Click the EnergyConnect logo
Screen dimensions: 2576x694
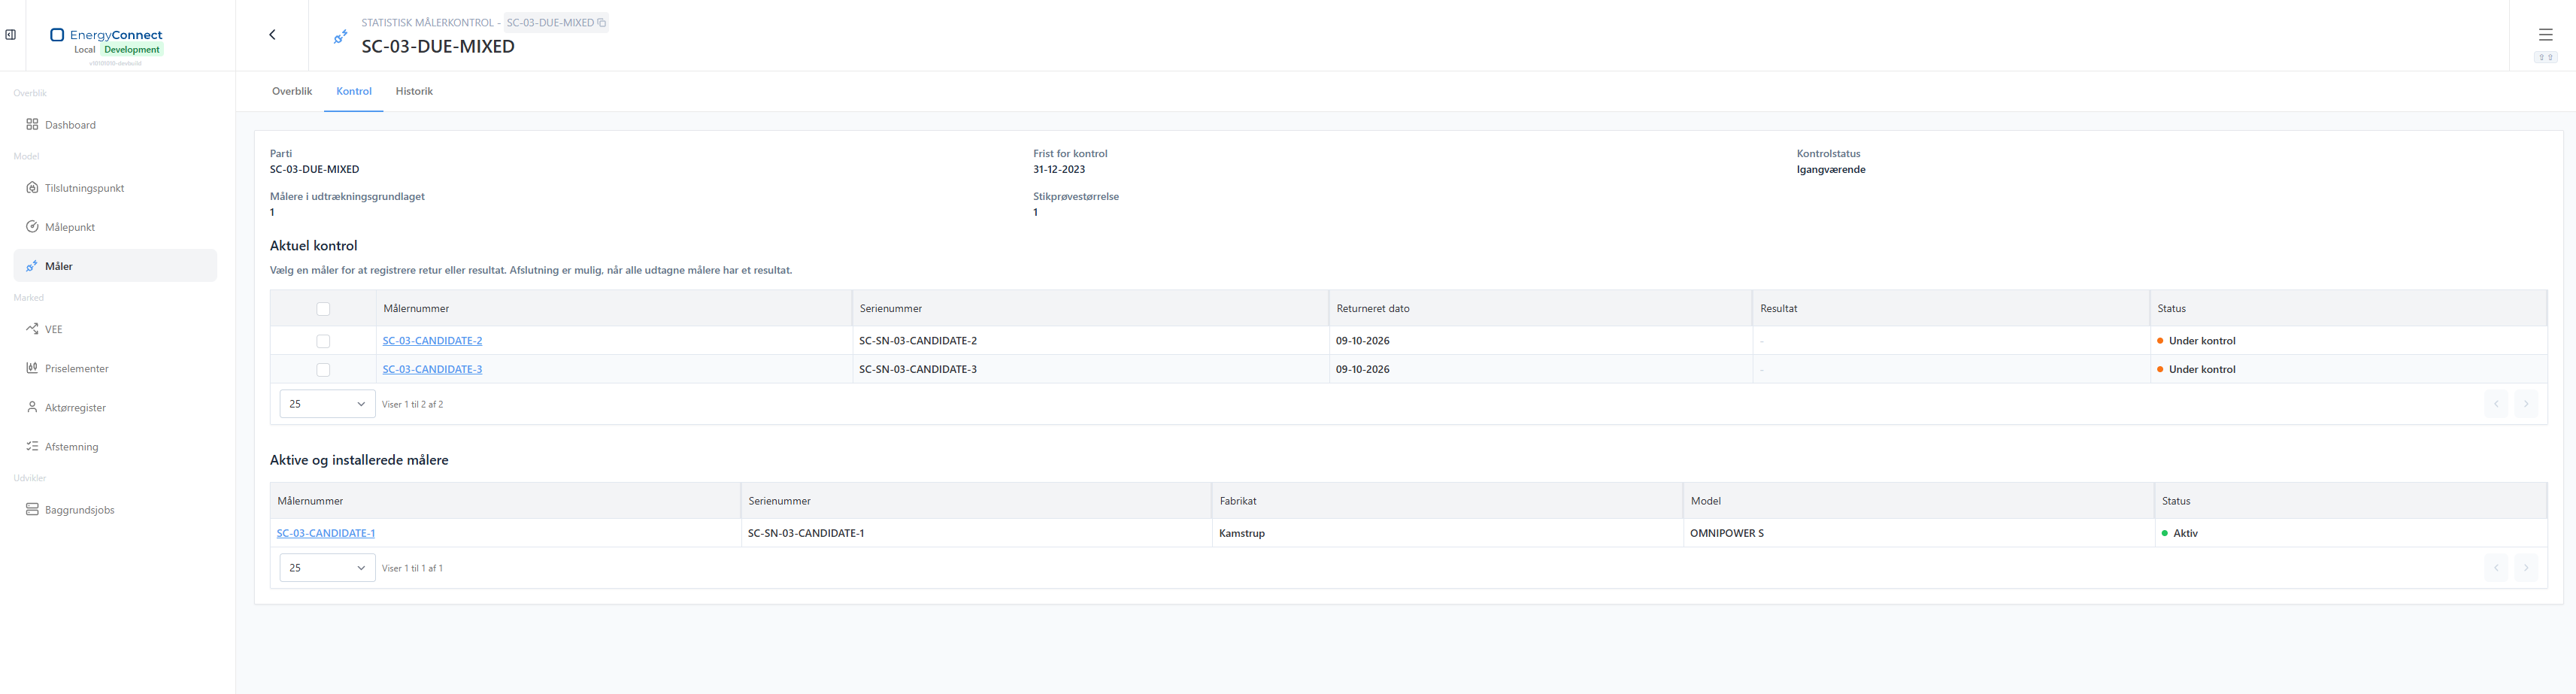point(106,35)
